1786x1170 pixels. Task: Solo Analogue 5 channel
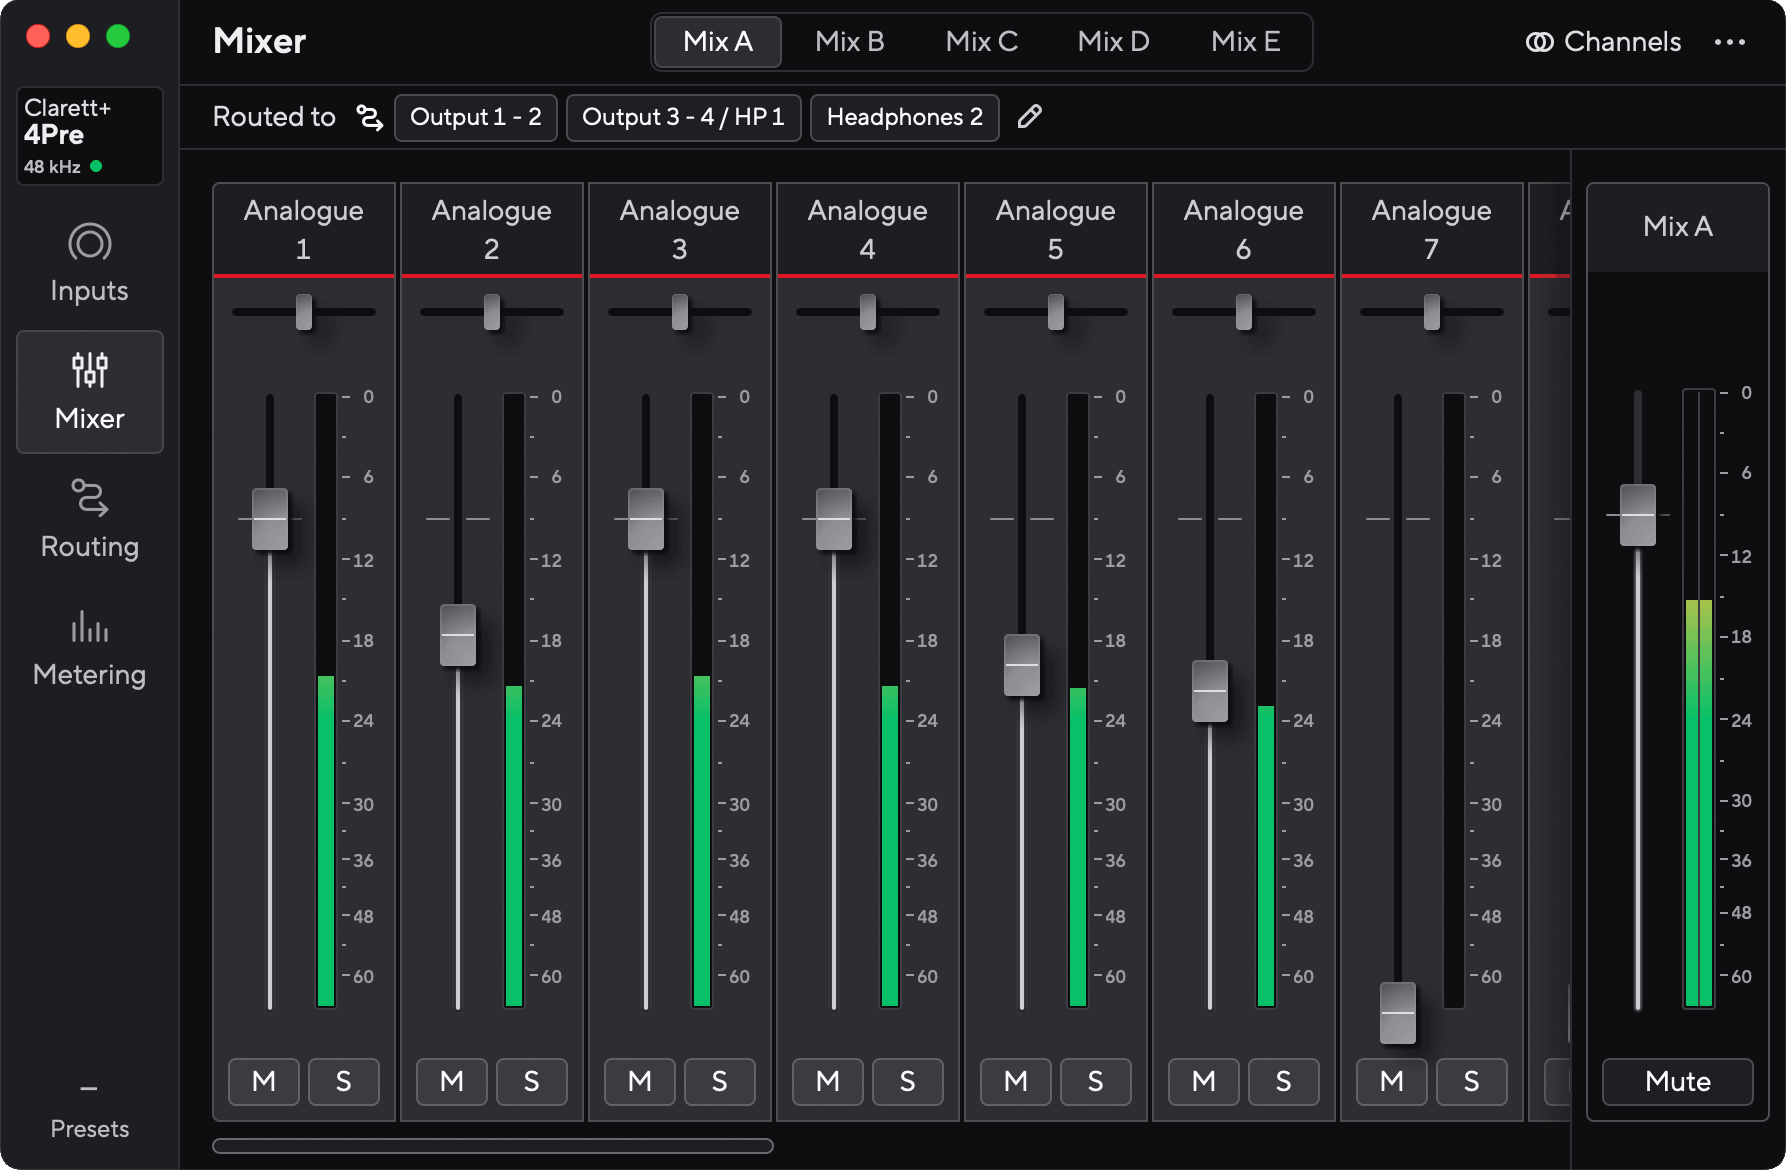click(x=1096, y=1081)
